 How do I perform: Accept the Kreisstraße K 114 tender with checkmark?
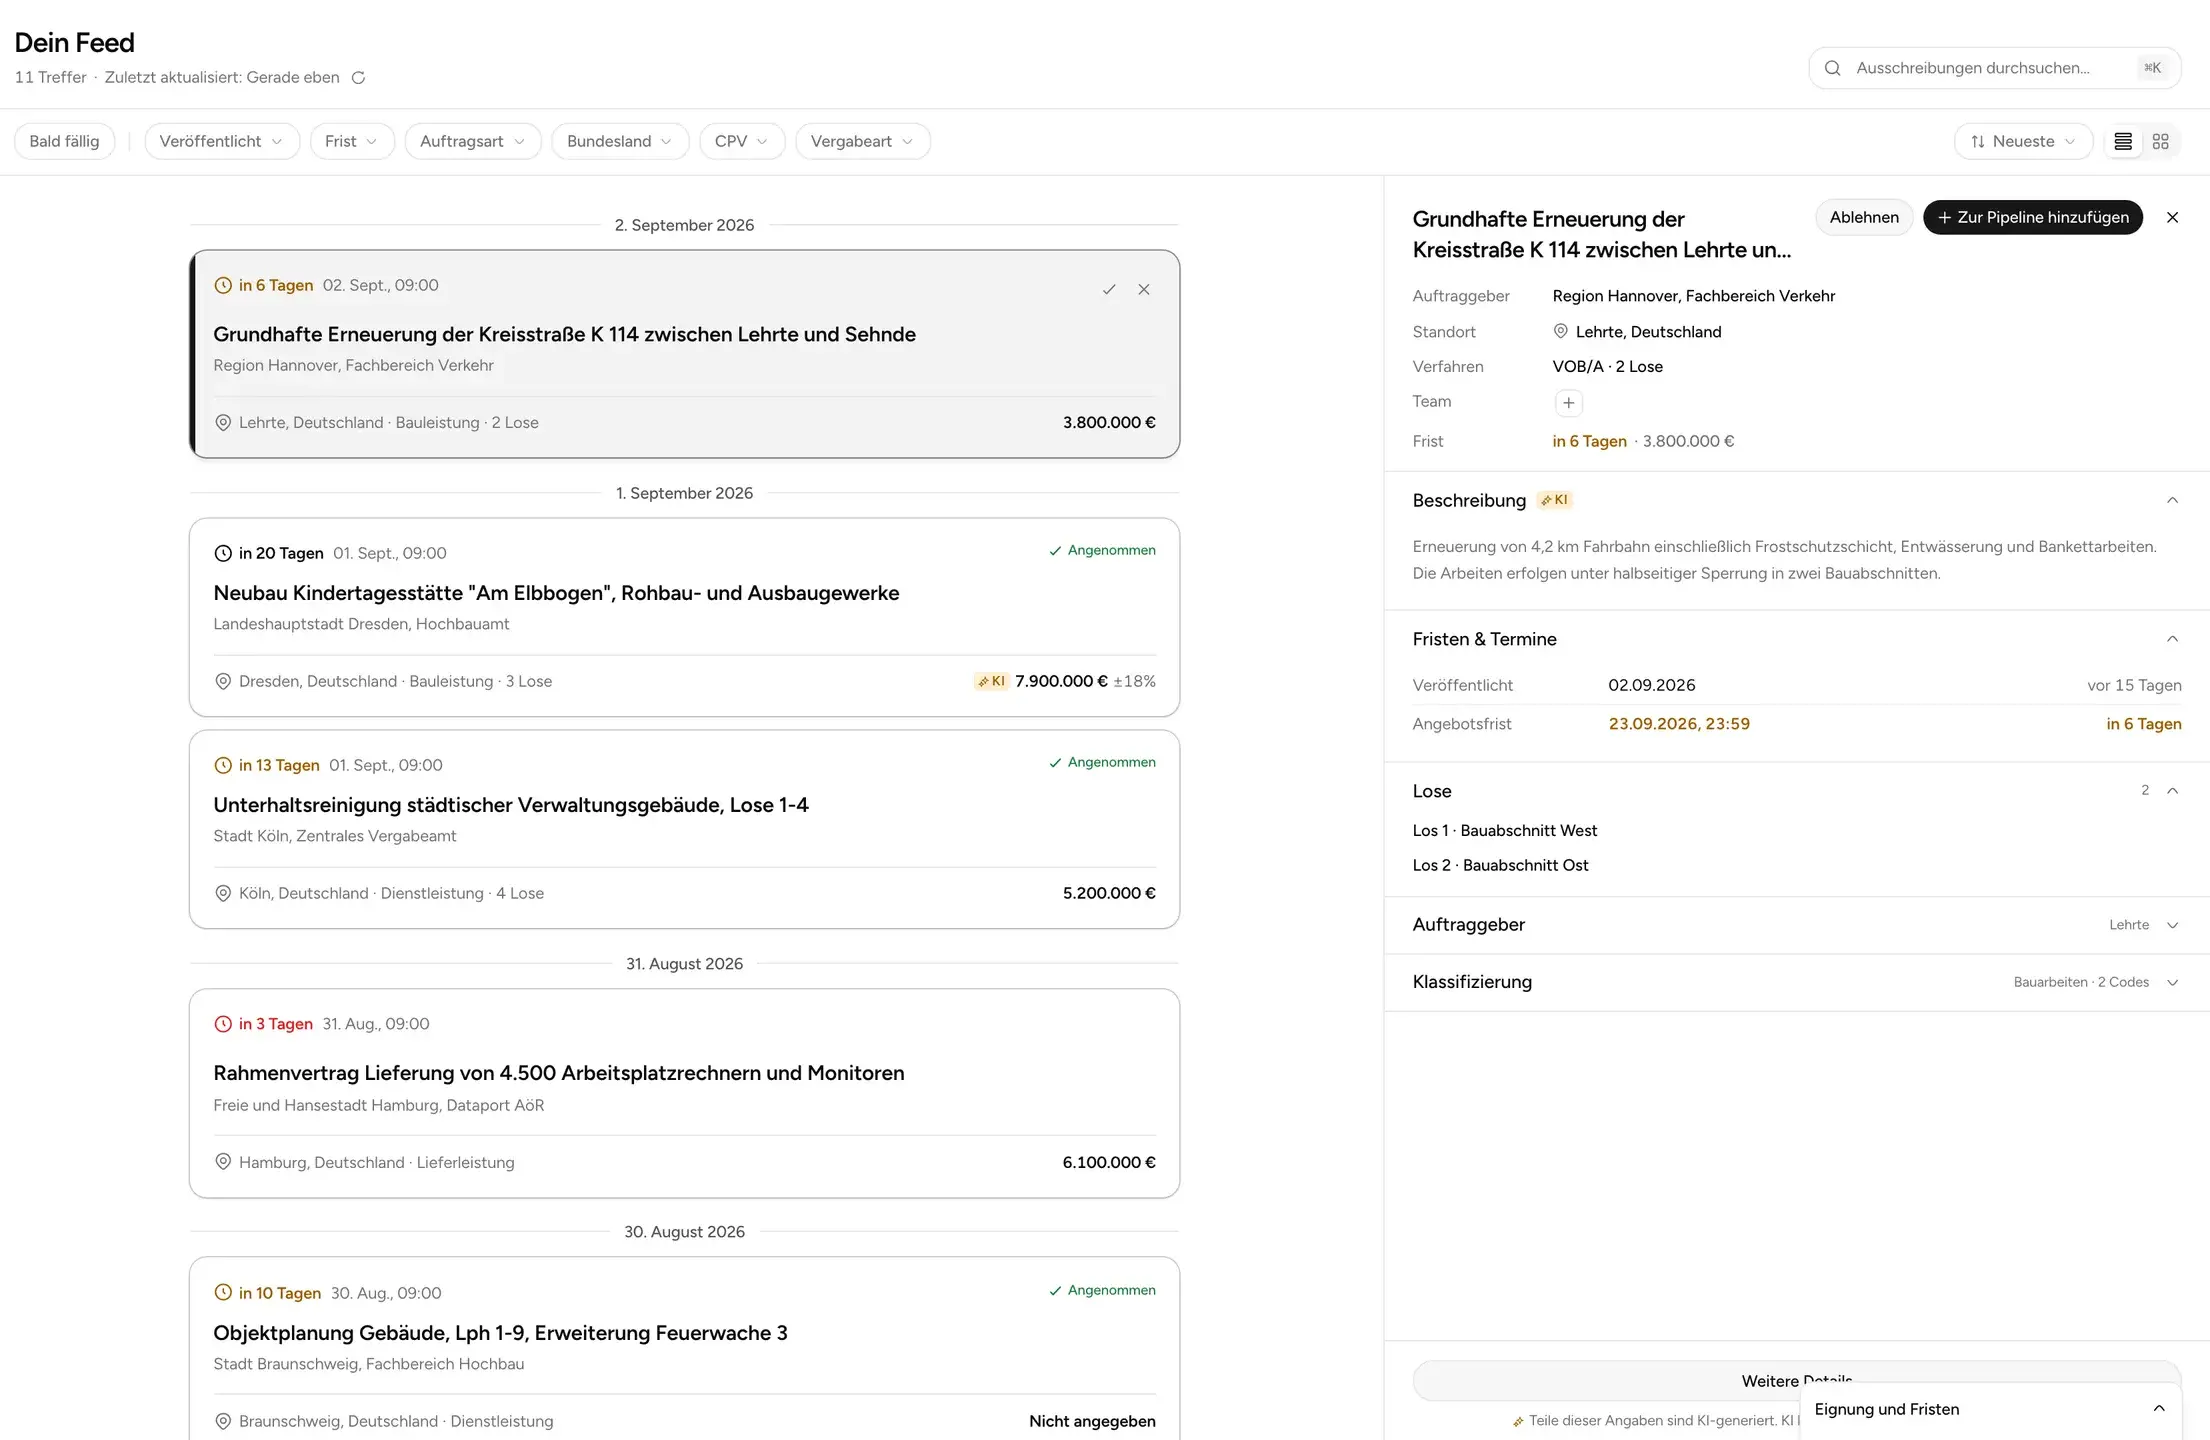click(1109, 290)
